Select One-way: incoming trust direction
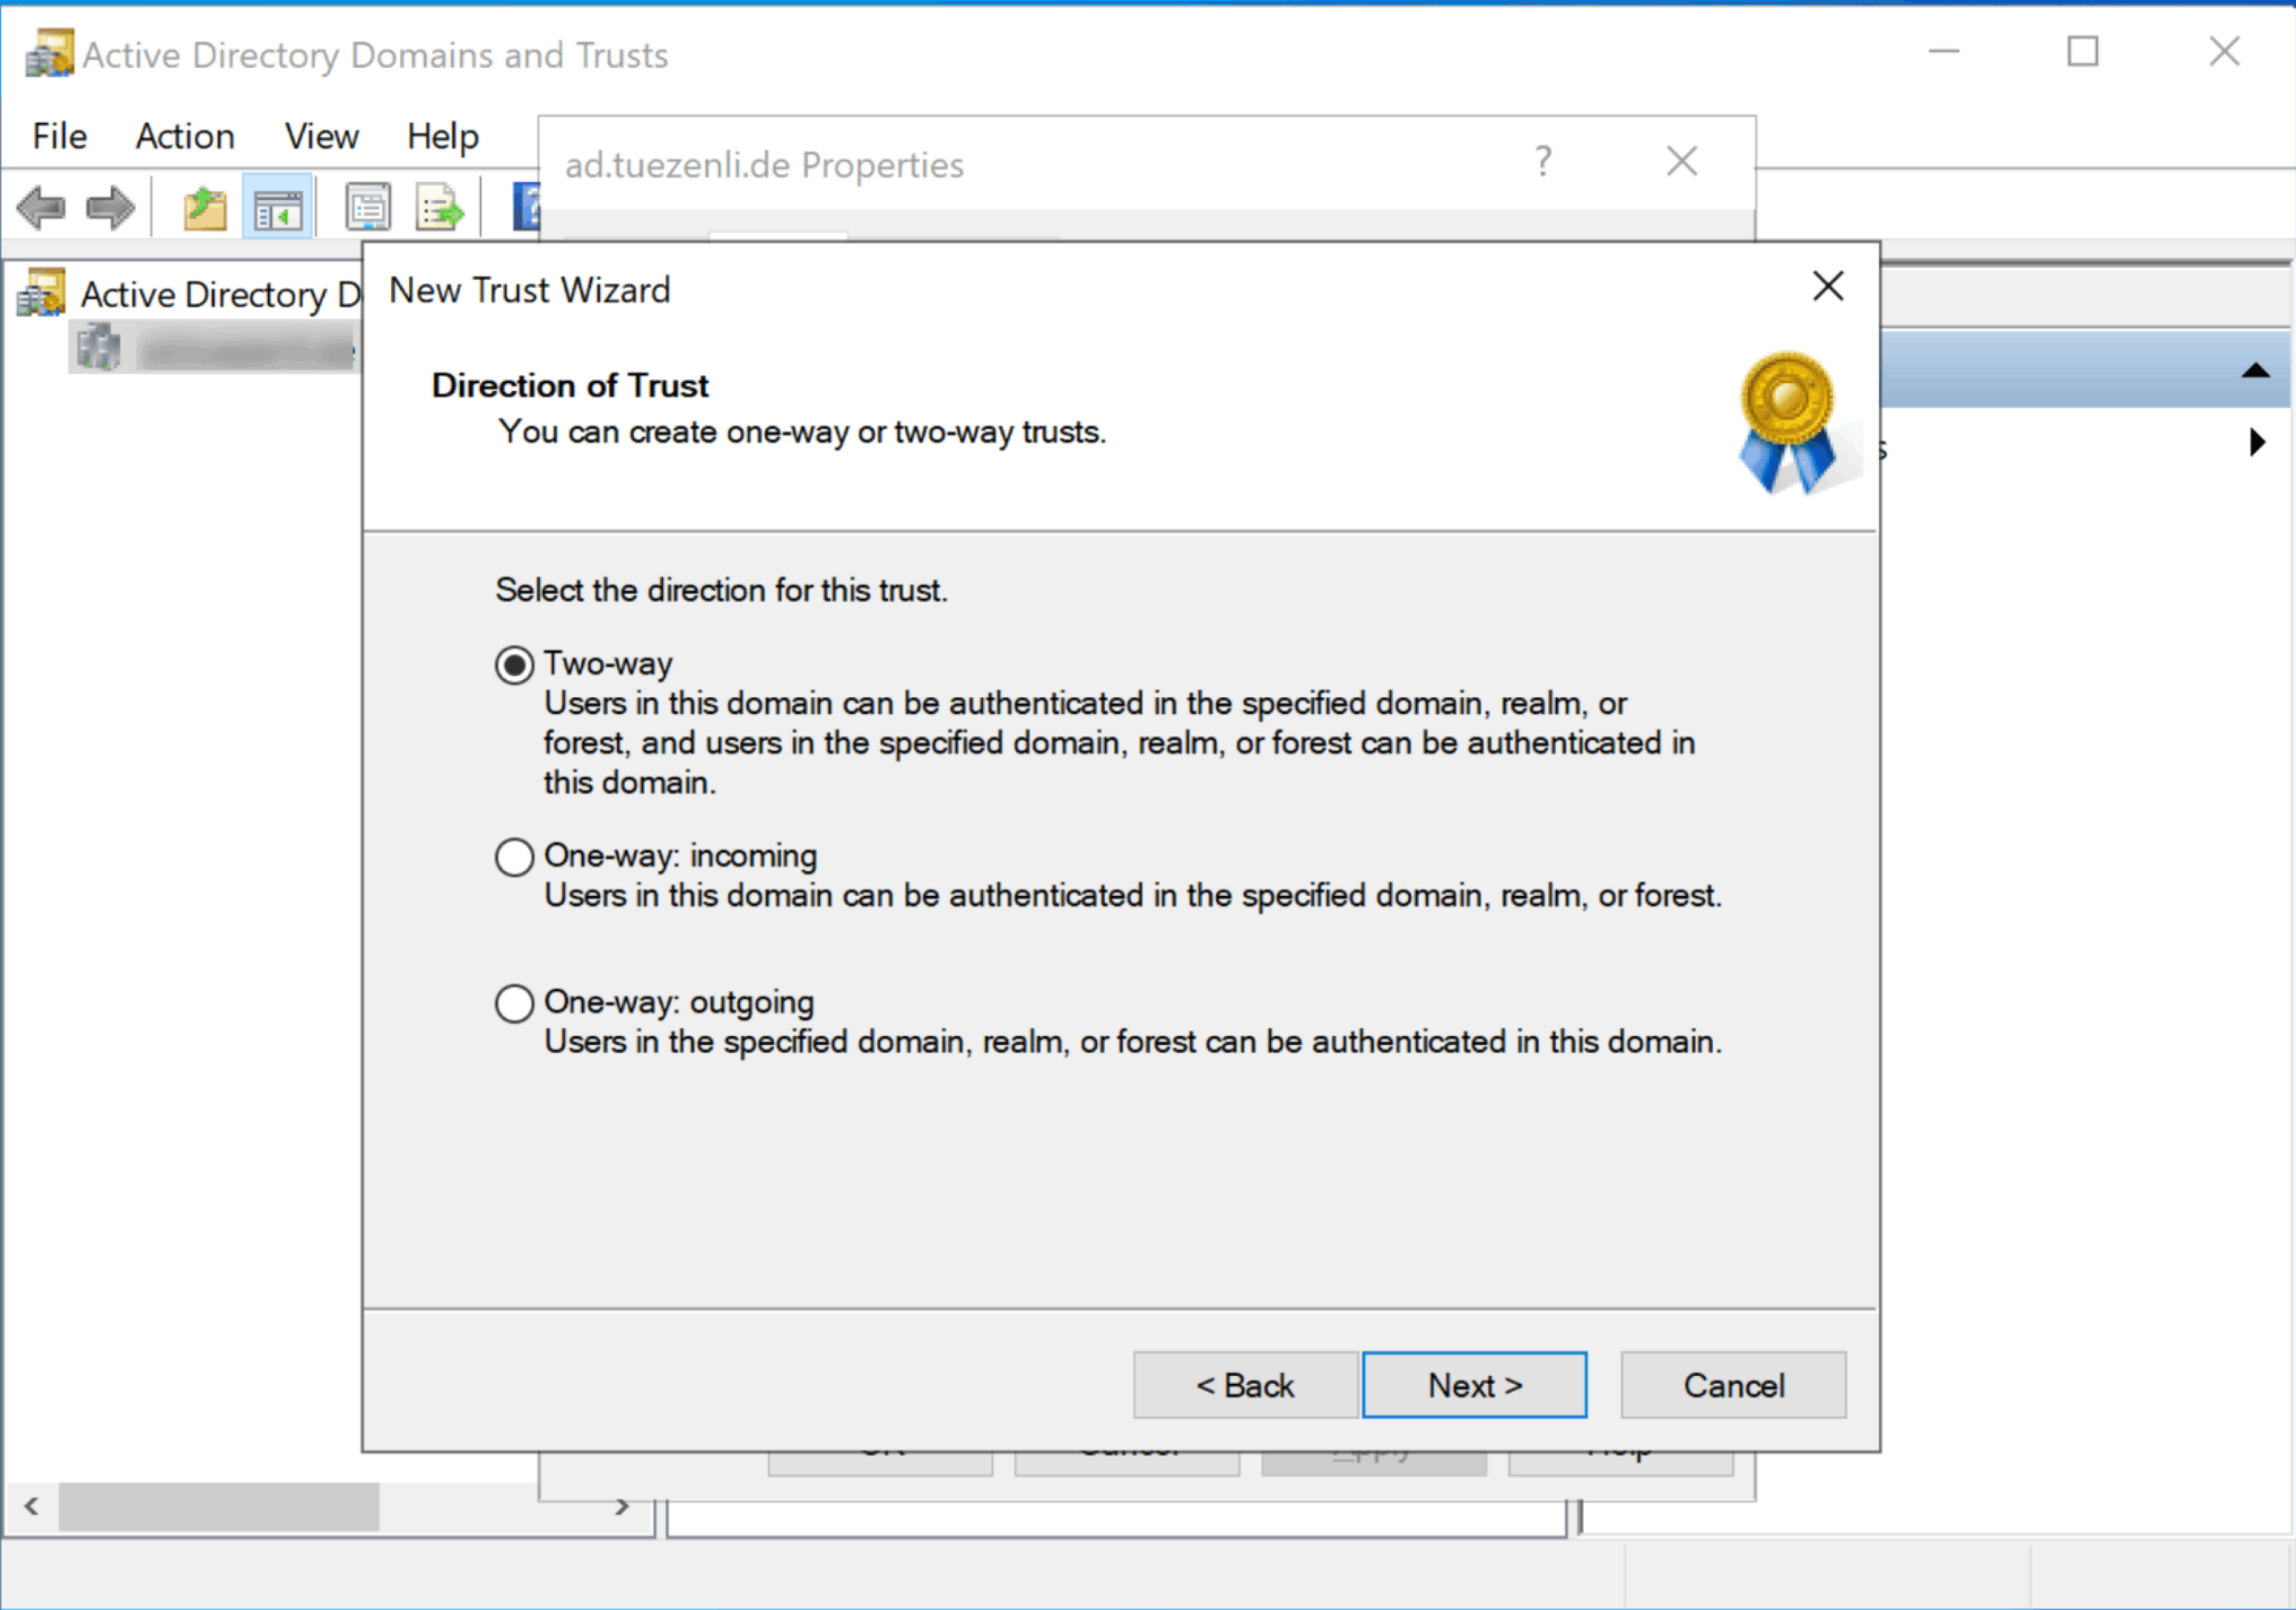Screen dimensions: 2296x1610 (514, 857)
